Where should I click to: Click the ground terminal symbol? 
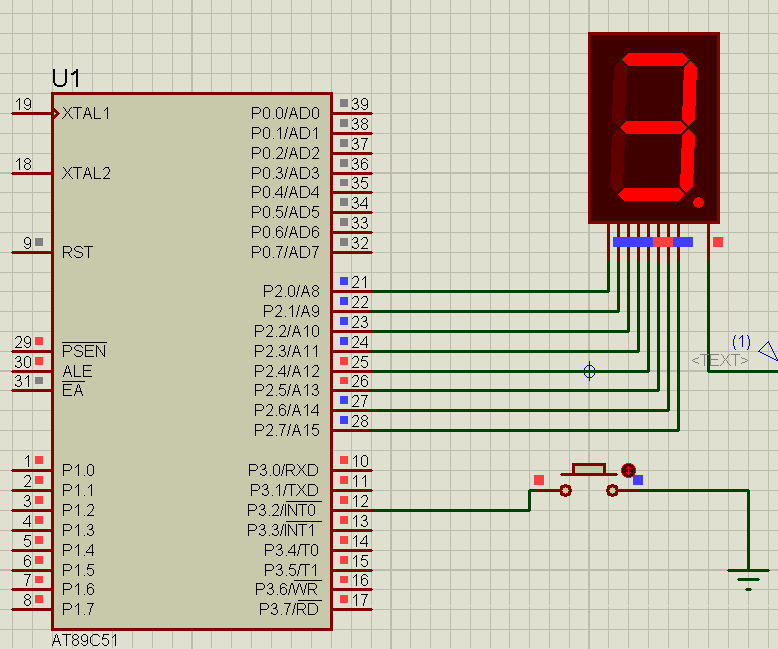[x=748, y=579]
